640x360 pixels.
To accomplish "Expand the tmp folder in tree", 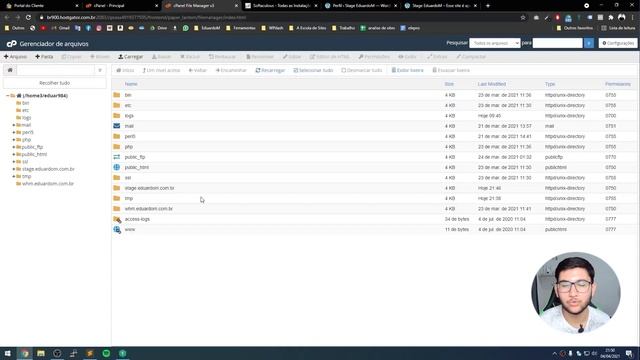I will coord(14,176).
